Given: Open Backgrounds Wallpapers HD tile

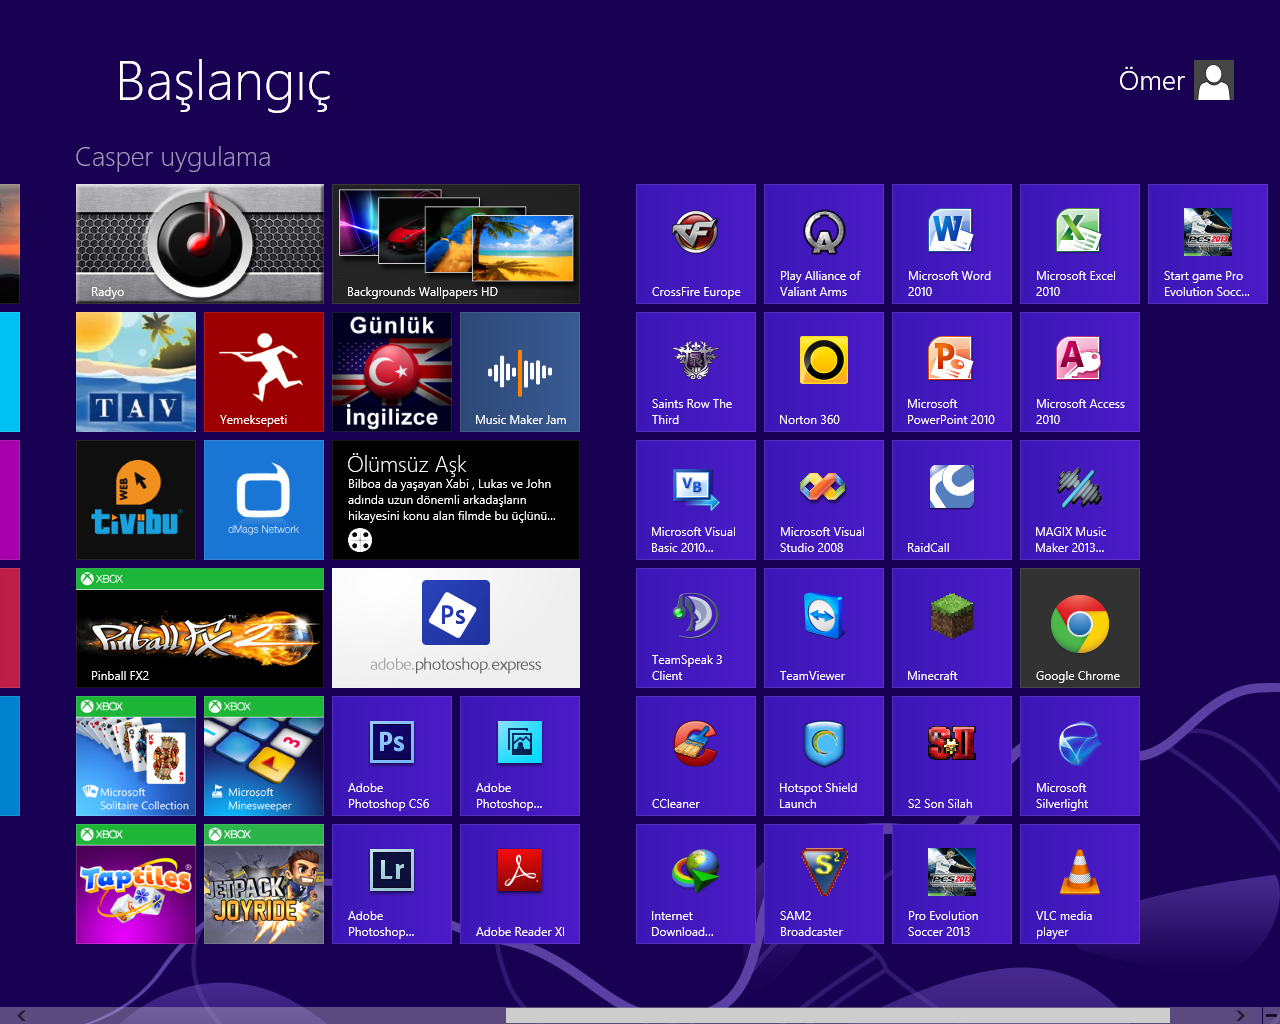Looking at the screenshot, I should click(456, 244).
